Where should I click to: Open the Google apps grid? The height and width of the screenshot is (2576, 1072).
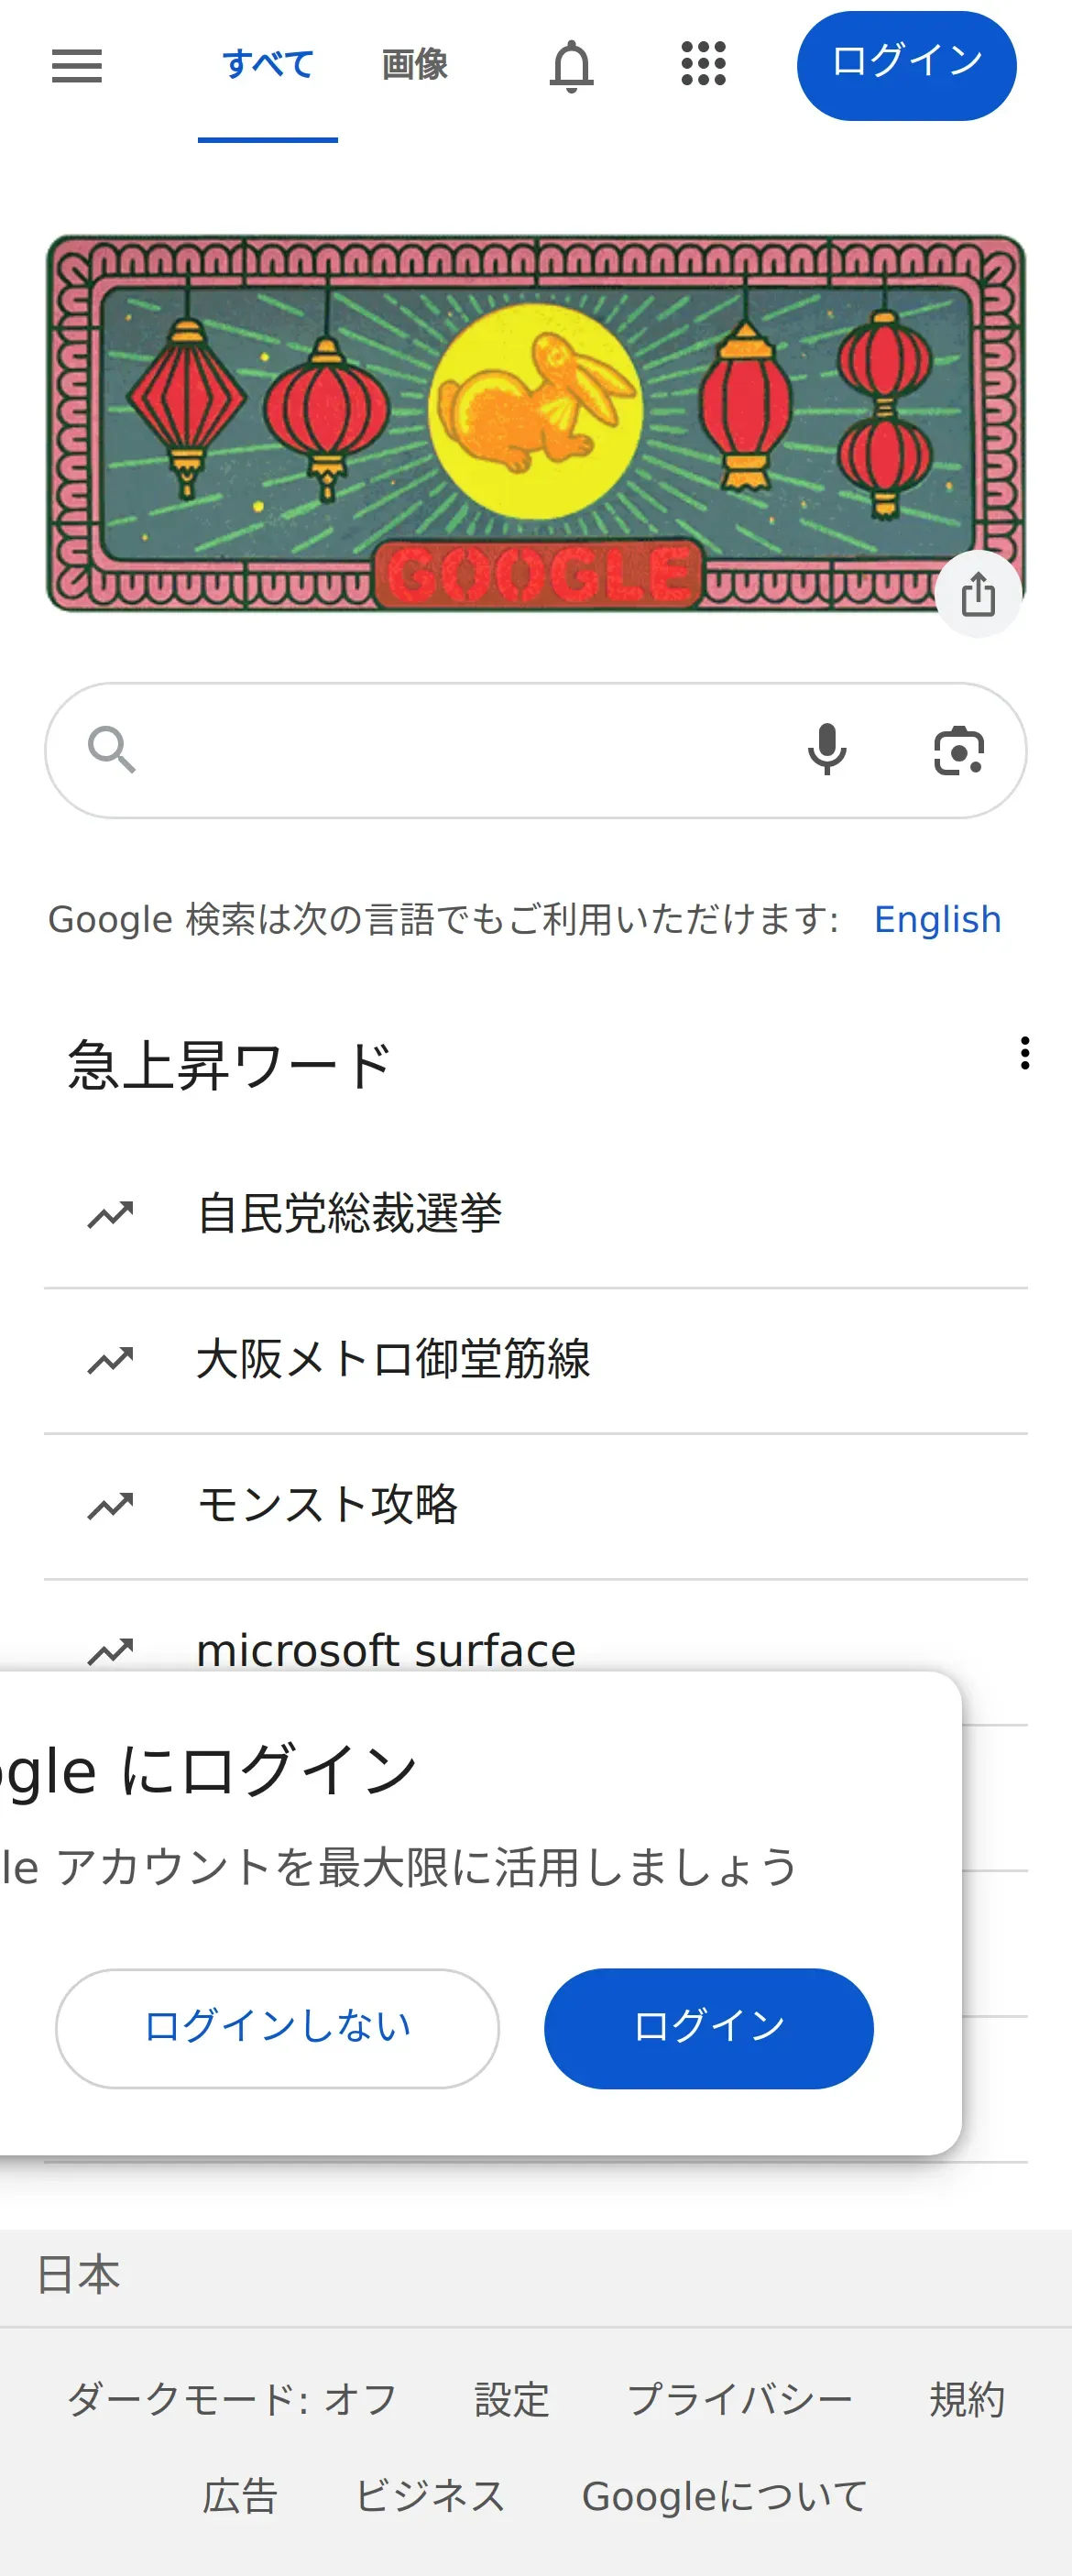703,64
